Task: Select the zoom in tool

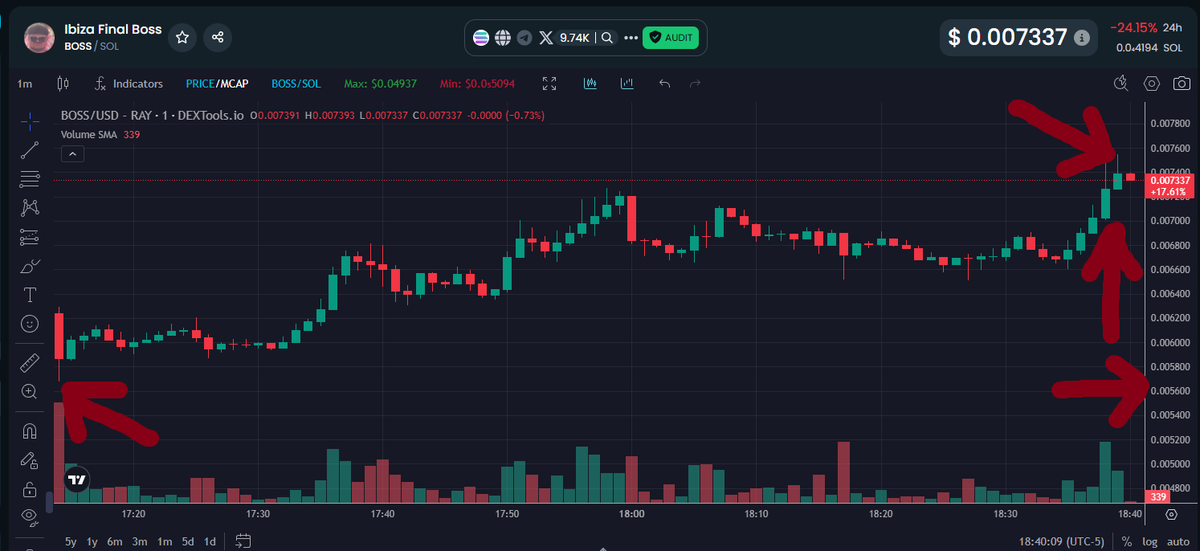Action: [x=29, y=391]
